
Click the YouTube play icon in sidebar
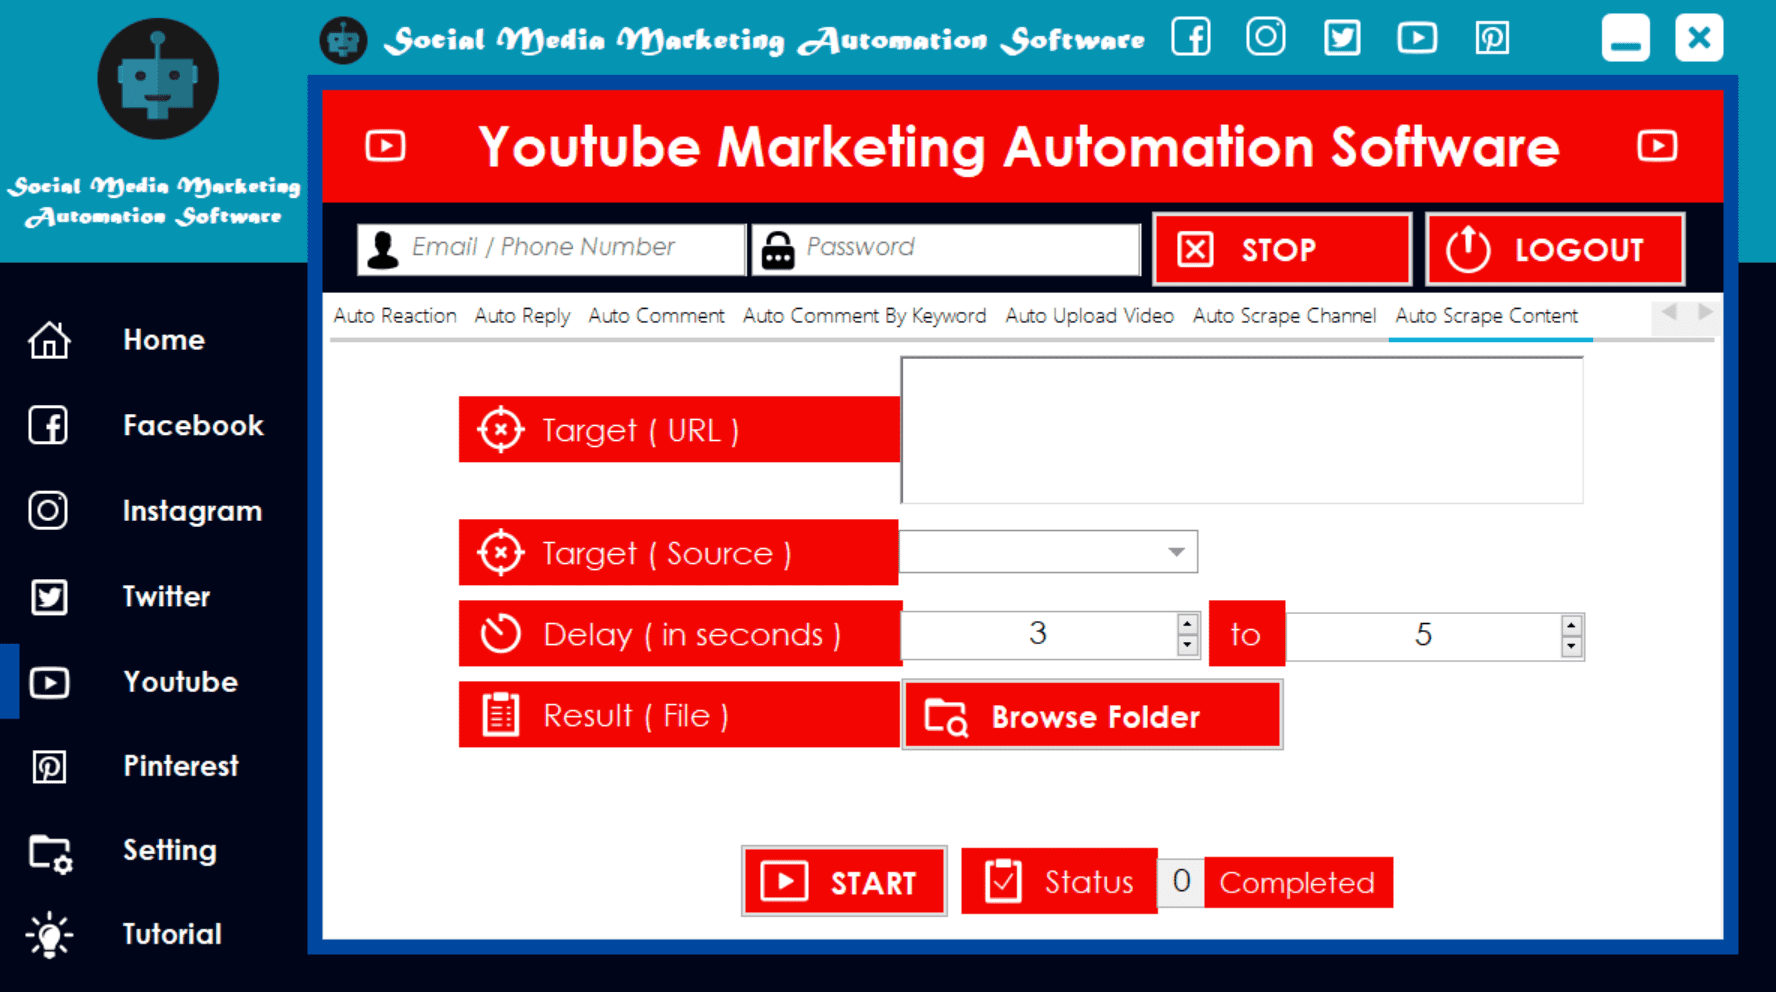49,682
